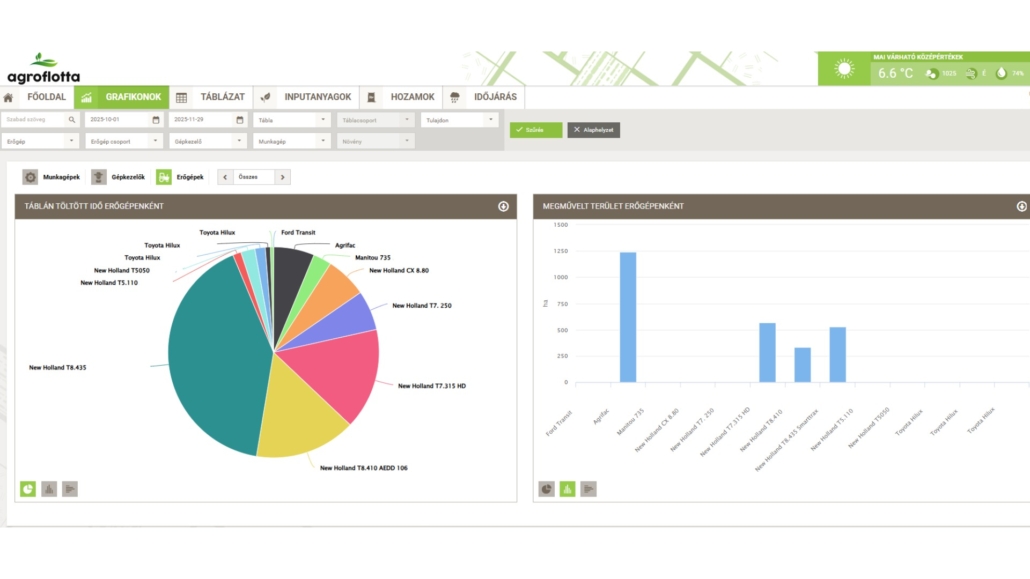Switch left chart to bar view

(49, 489)
